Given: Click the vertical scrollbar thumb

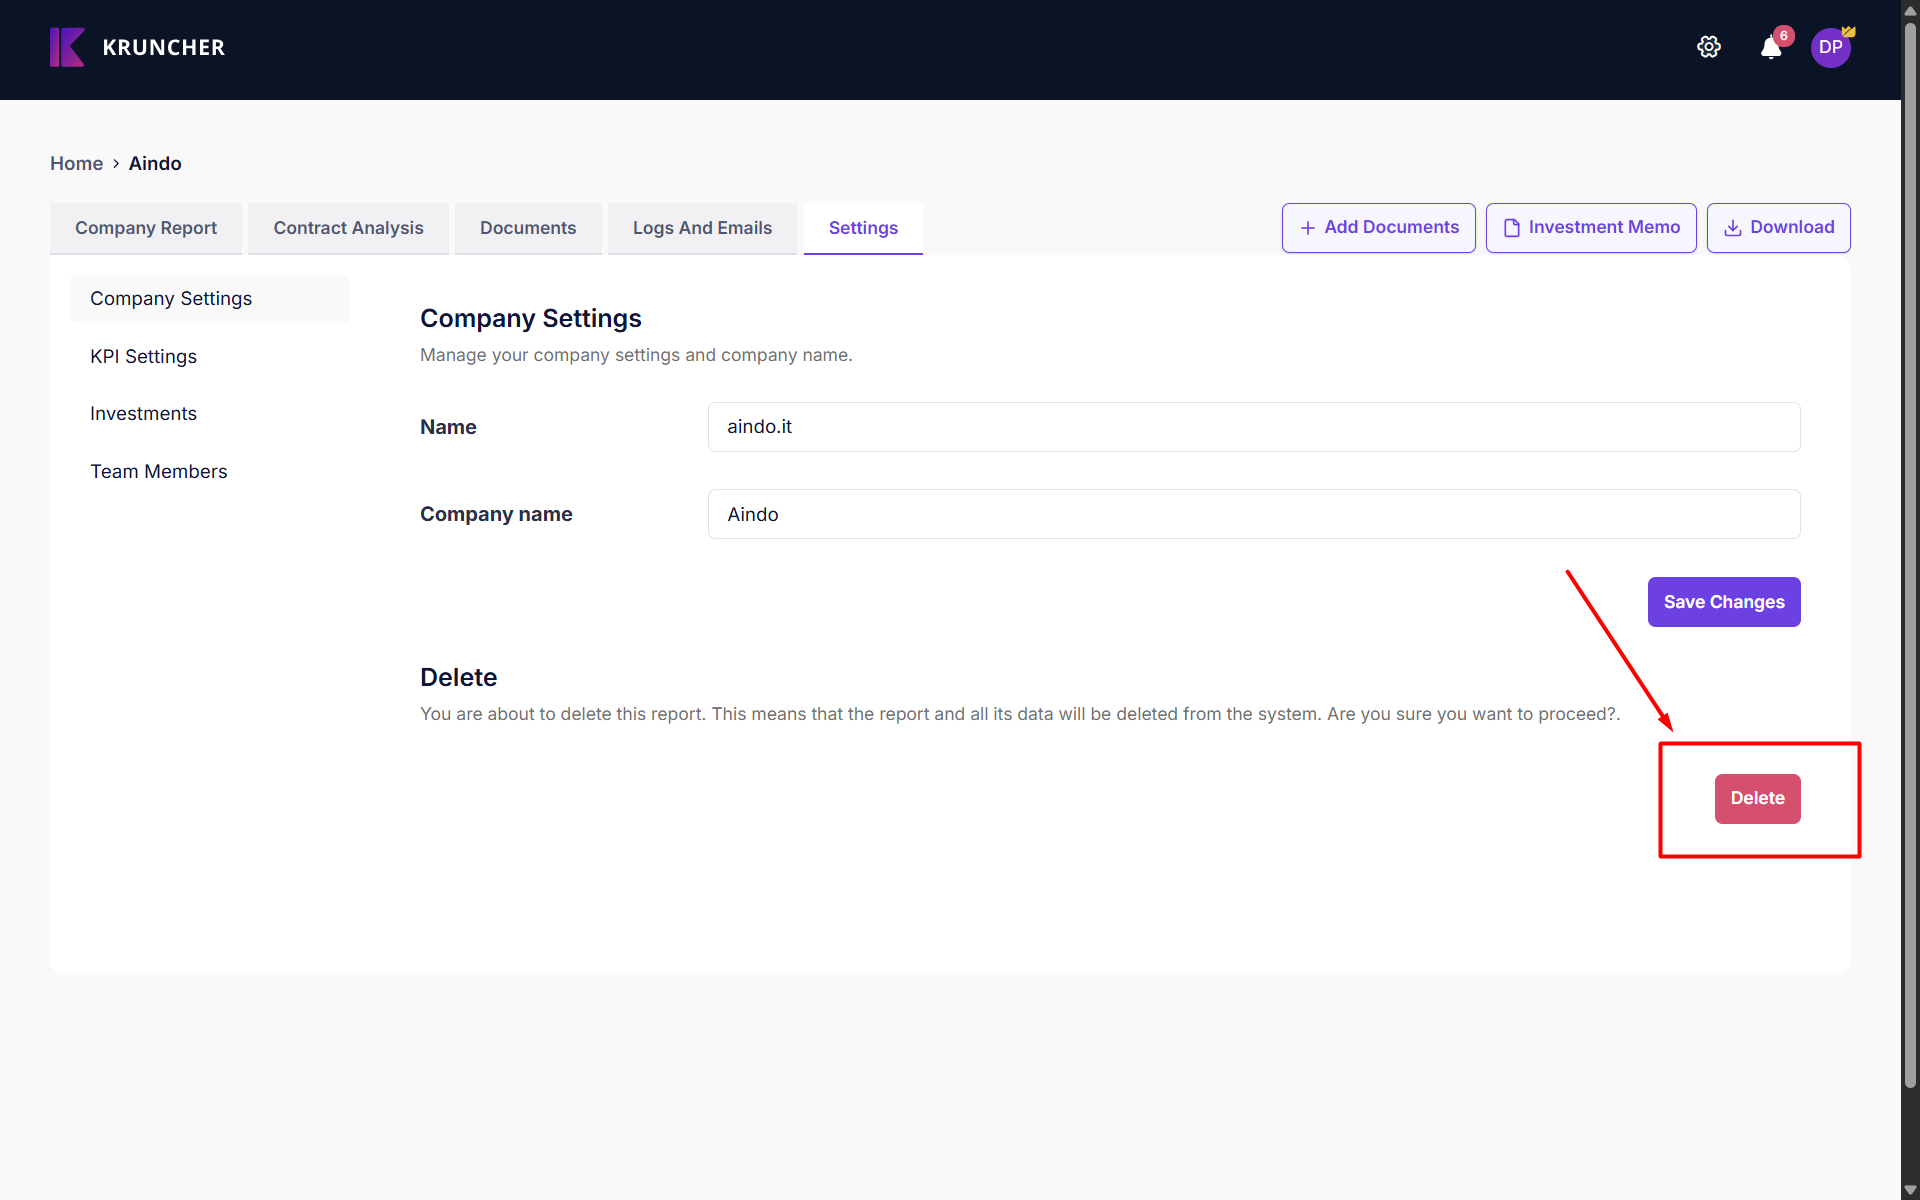Looking at the screenshot, I should click(x=1910, y=555).
